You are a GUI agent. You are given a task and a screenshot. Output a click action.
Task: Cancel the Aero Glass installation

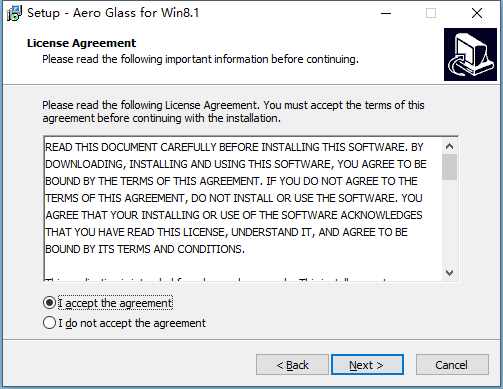pyautogui.click(x=452, y=365)
